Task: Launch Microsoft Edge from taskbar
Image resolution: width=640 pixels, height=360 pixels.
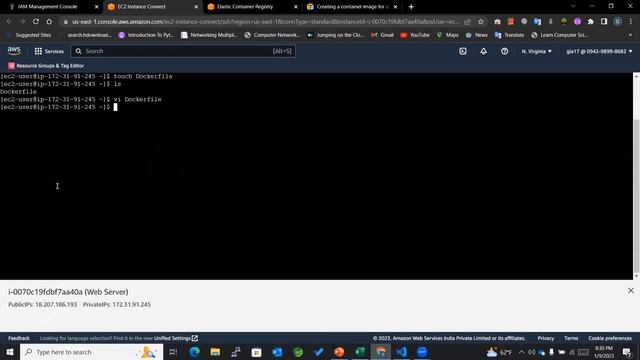Action: [x=194, y=352]
